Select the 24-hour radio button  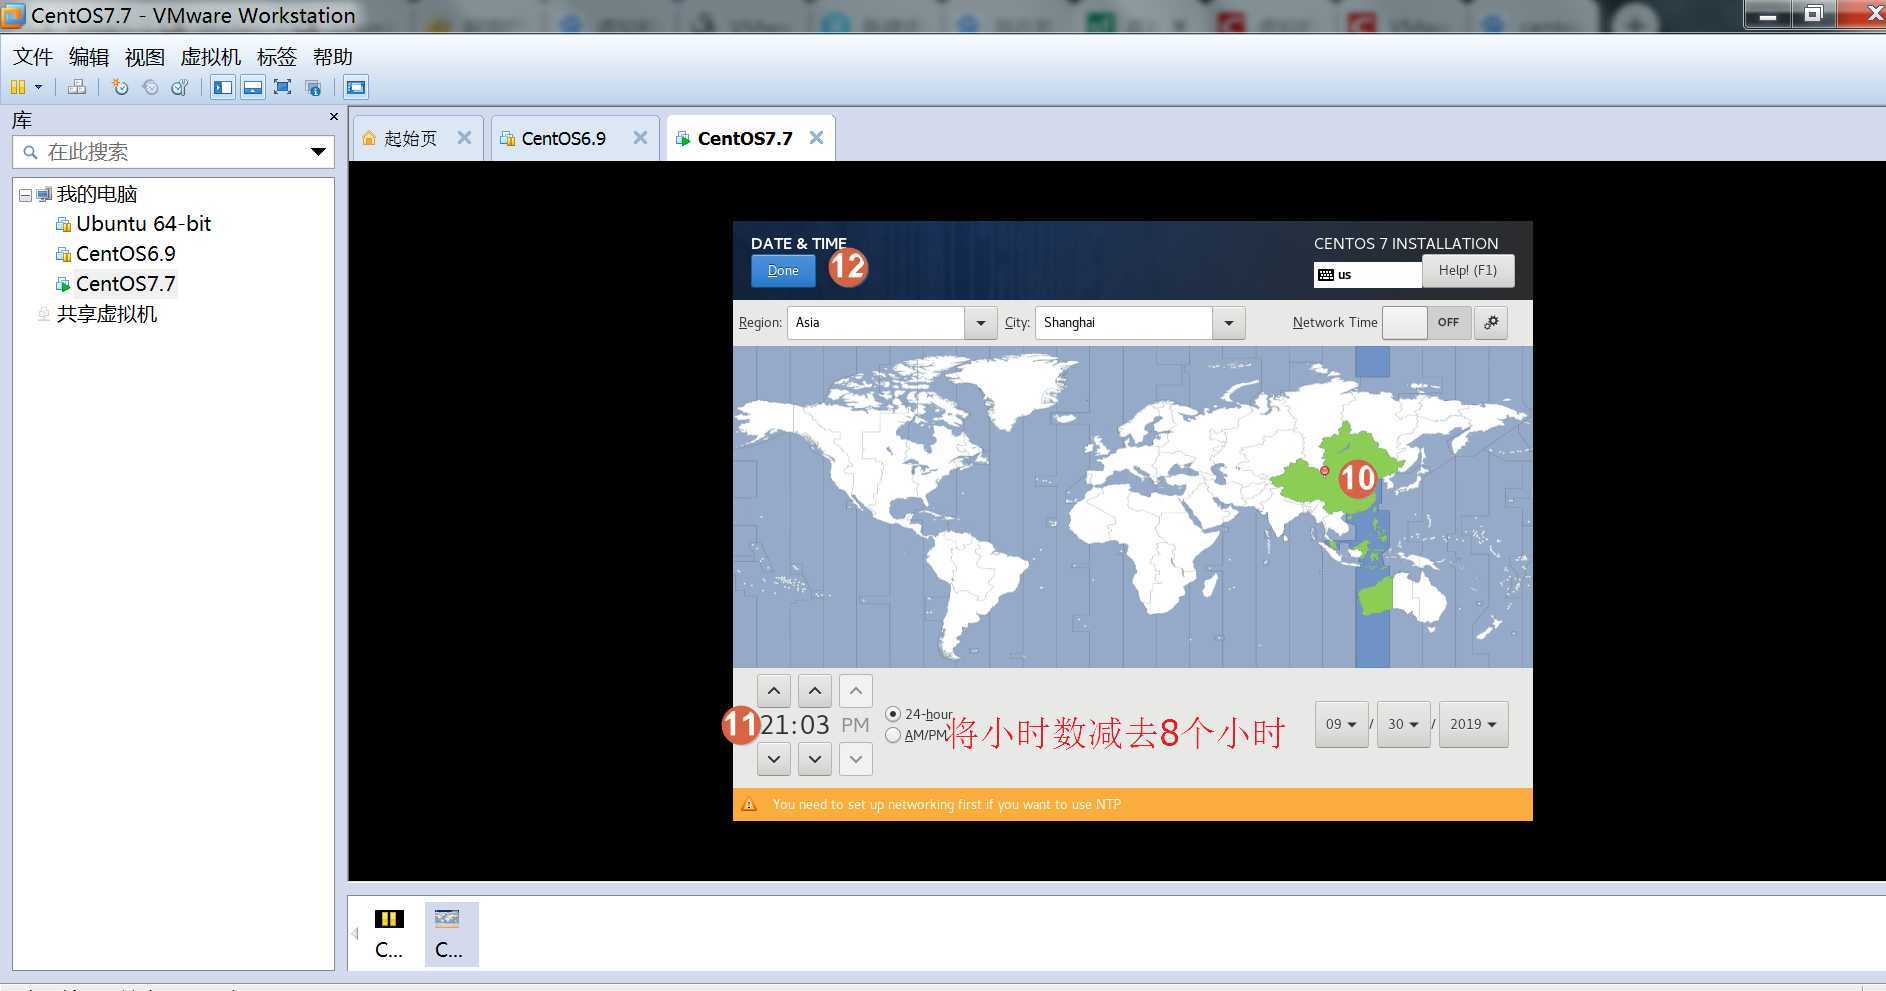click(893, 714)
